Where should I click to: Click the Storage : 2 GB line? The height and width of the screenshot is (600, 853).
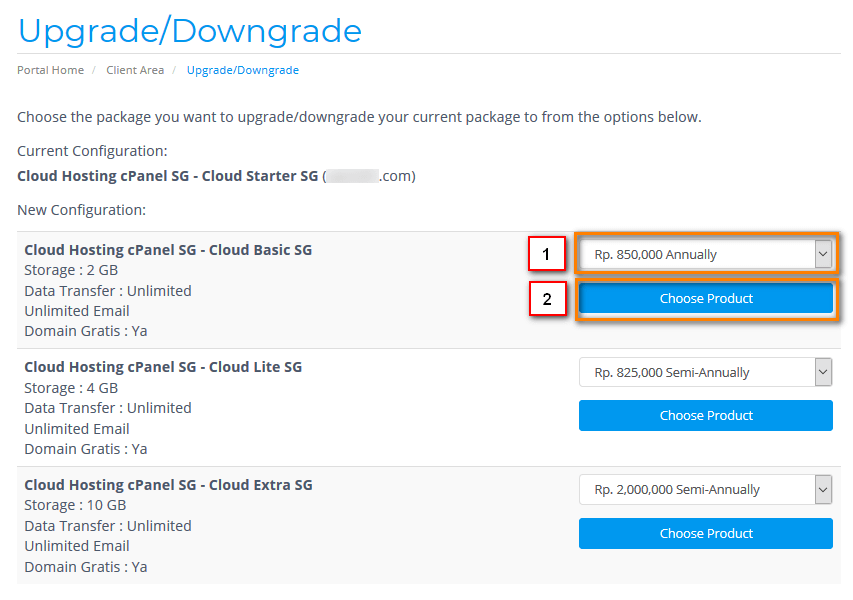tap(71, 270)
